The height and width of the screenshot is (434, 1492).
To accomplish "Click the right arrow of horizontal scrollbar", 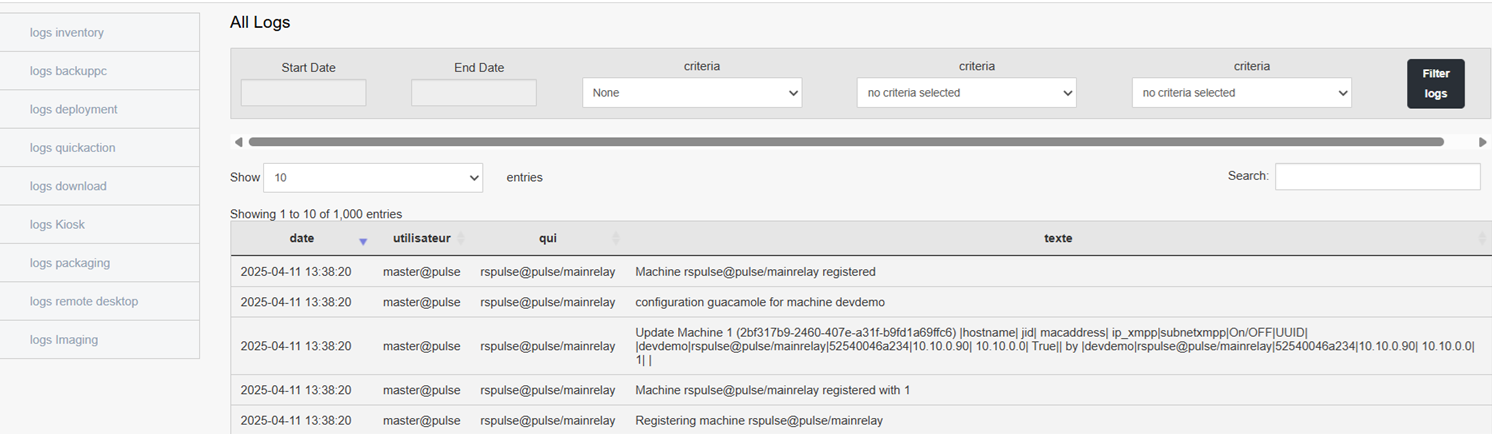I will [1482, 142].
